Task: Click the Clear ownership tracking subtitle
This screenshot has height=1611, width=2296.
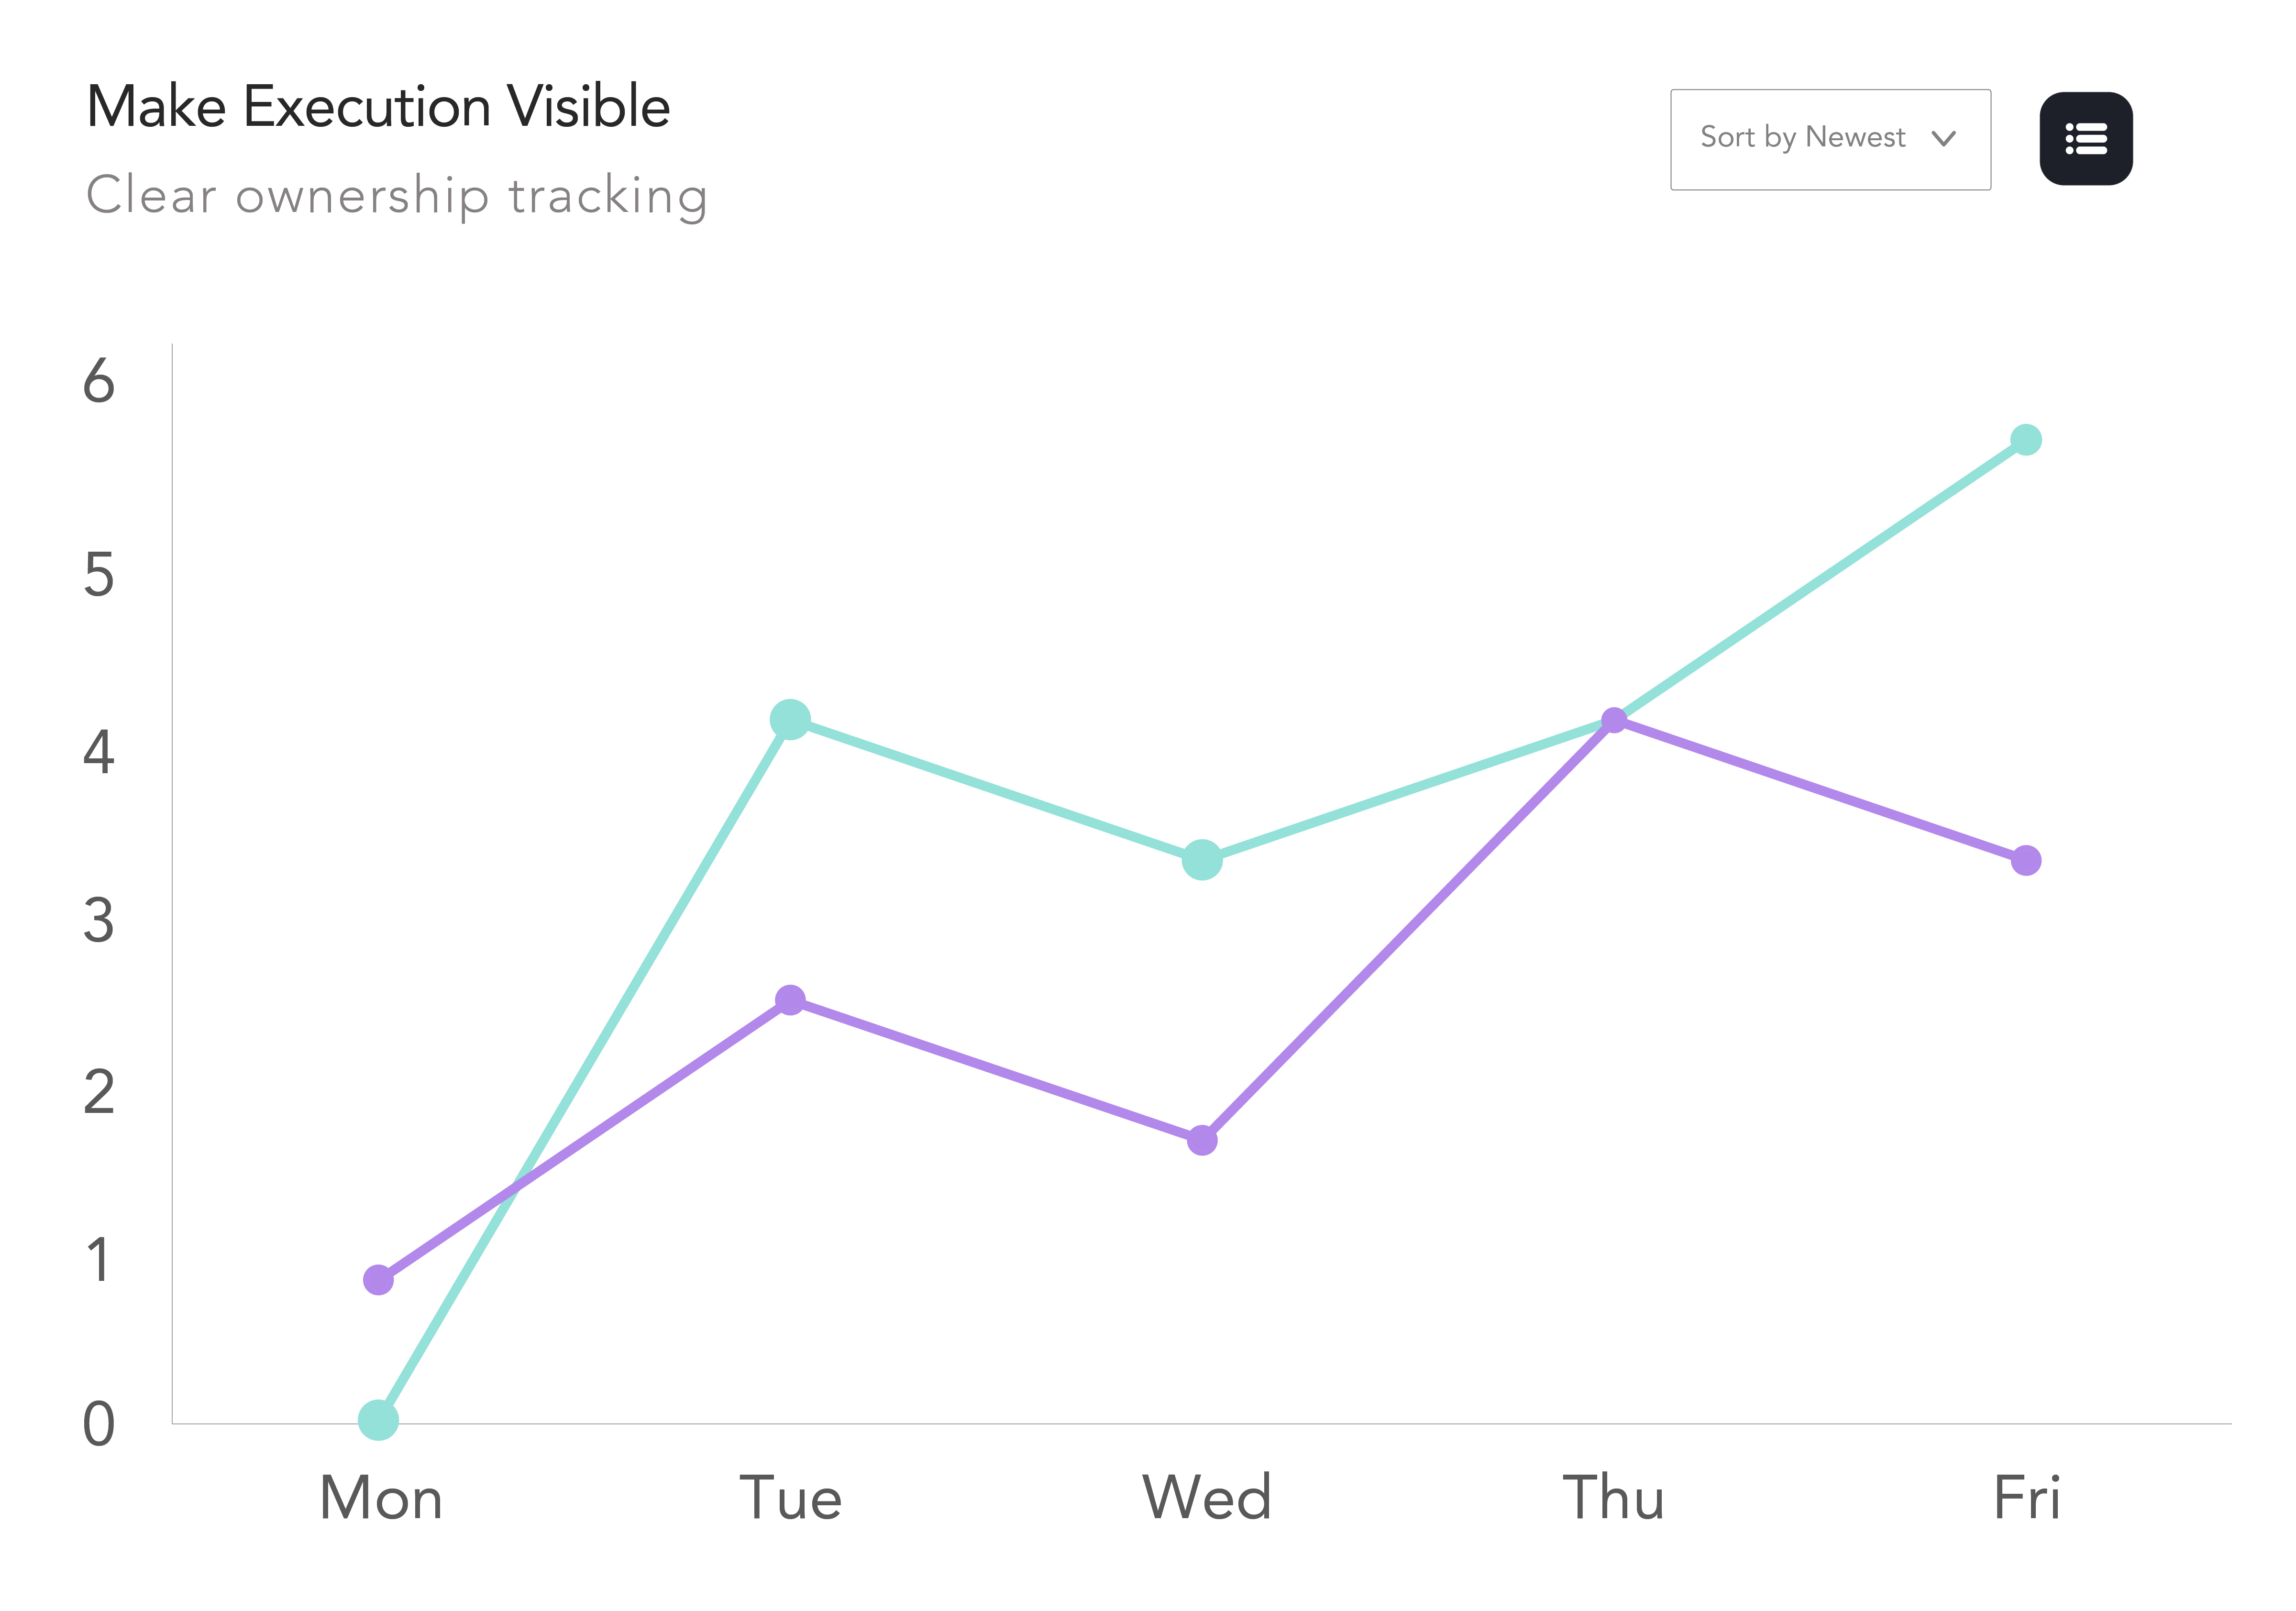Action: point(397,195)
